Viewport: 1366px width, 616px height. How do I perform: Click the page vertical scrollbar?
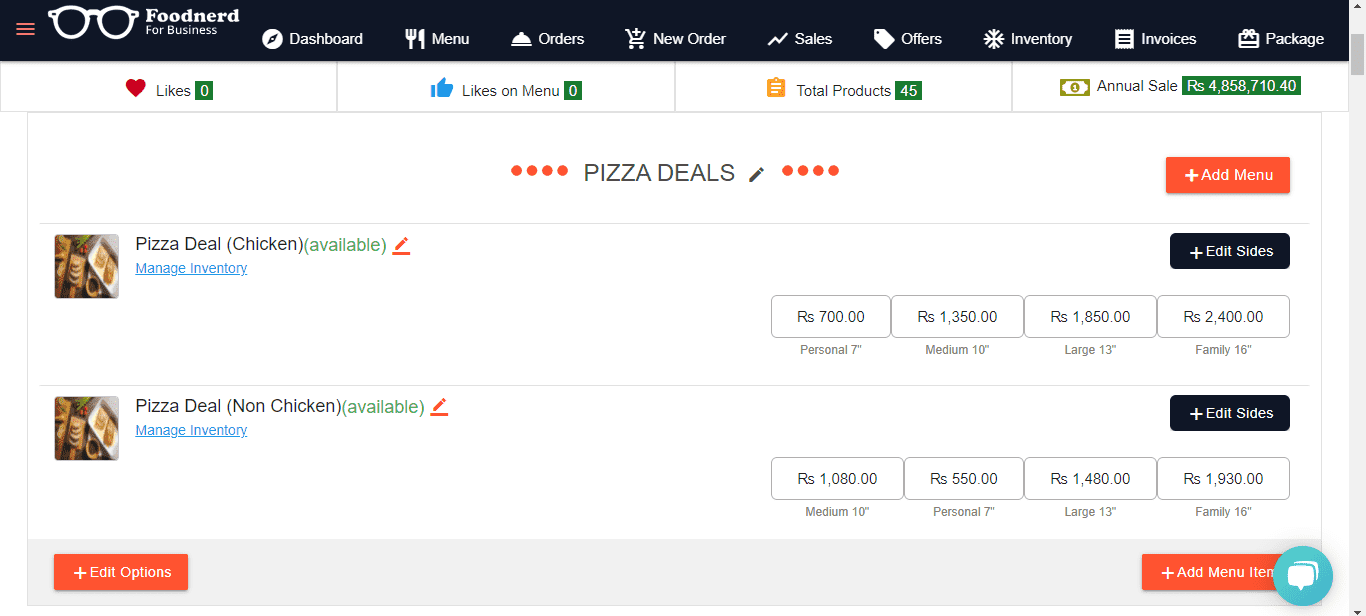1357,55
